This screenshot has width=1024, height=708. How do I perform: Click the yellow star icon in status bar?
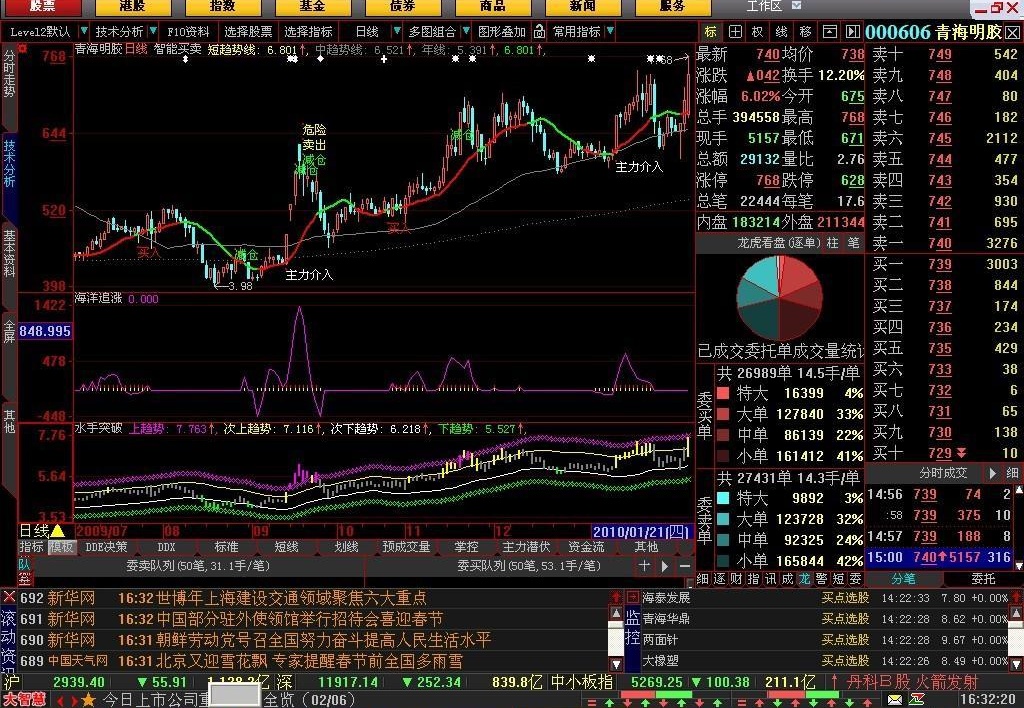88,701
